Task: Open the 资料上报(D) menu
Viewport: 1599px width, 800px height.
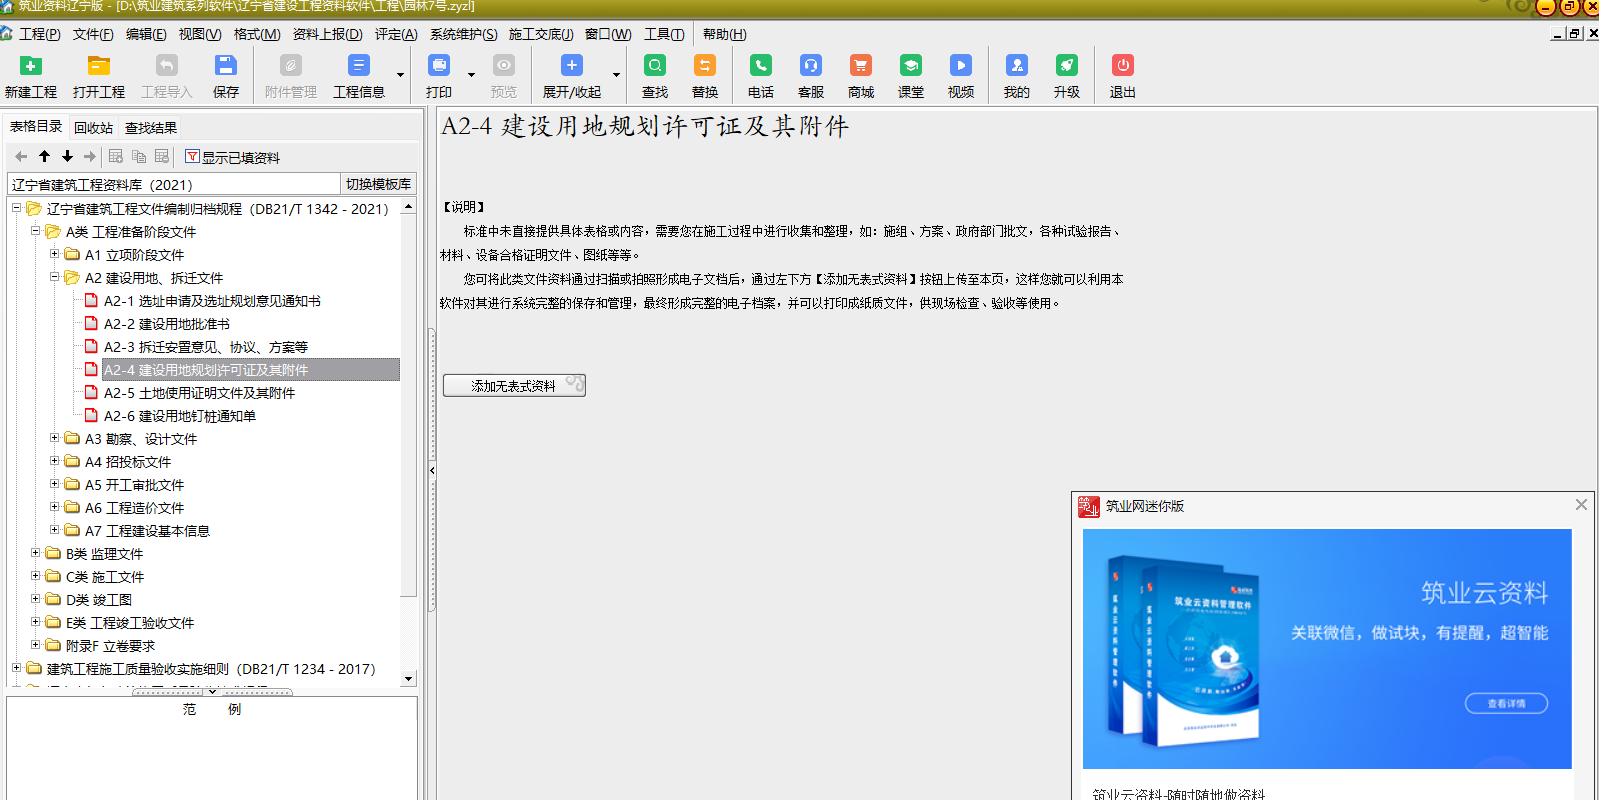Action: pyautogui.click(x=327, y=34)
